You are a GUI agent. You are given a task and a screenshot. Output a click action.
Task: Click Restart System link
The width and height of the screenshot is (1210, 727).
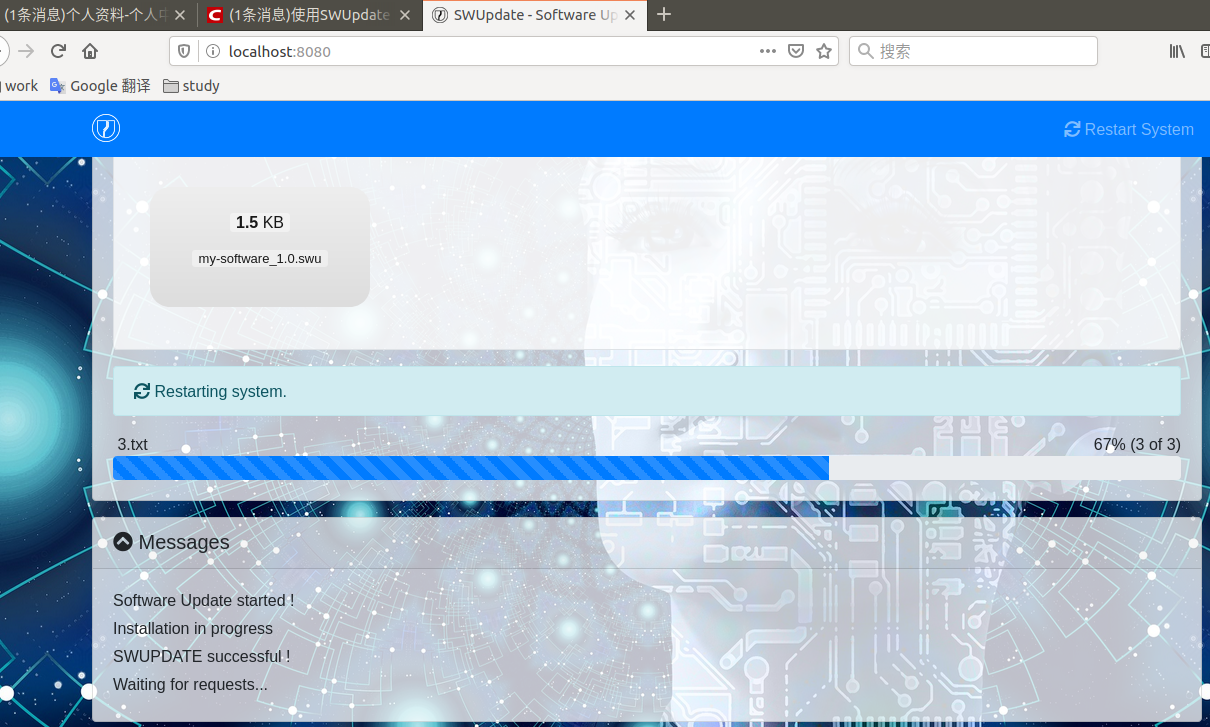(x=1129, y=129)
